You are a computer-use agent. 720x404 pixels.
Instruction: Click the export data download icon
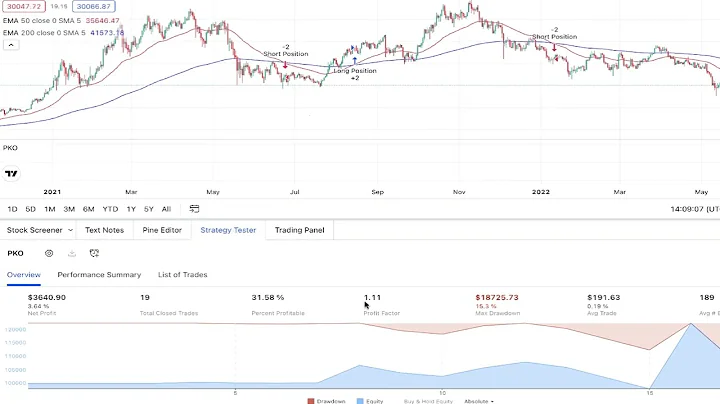click(x=72, y=253)
